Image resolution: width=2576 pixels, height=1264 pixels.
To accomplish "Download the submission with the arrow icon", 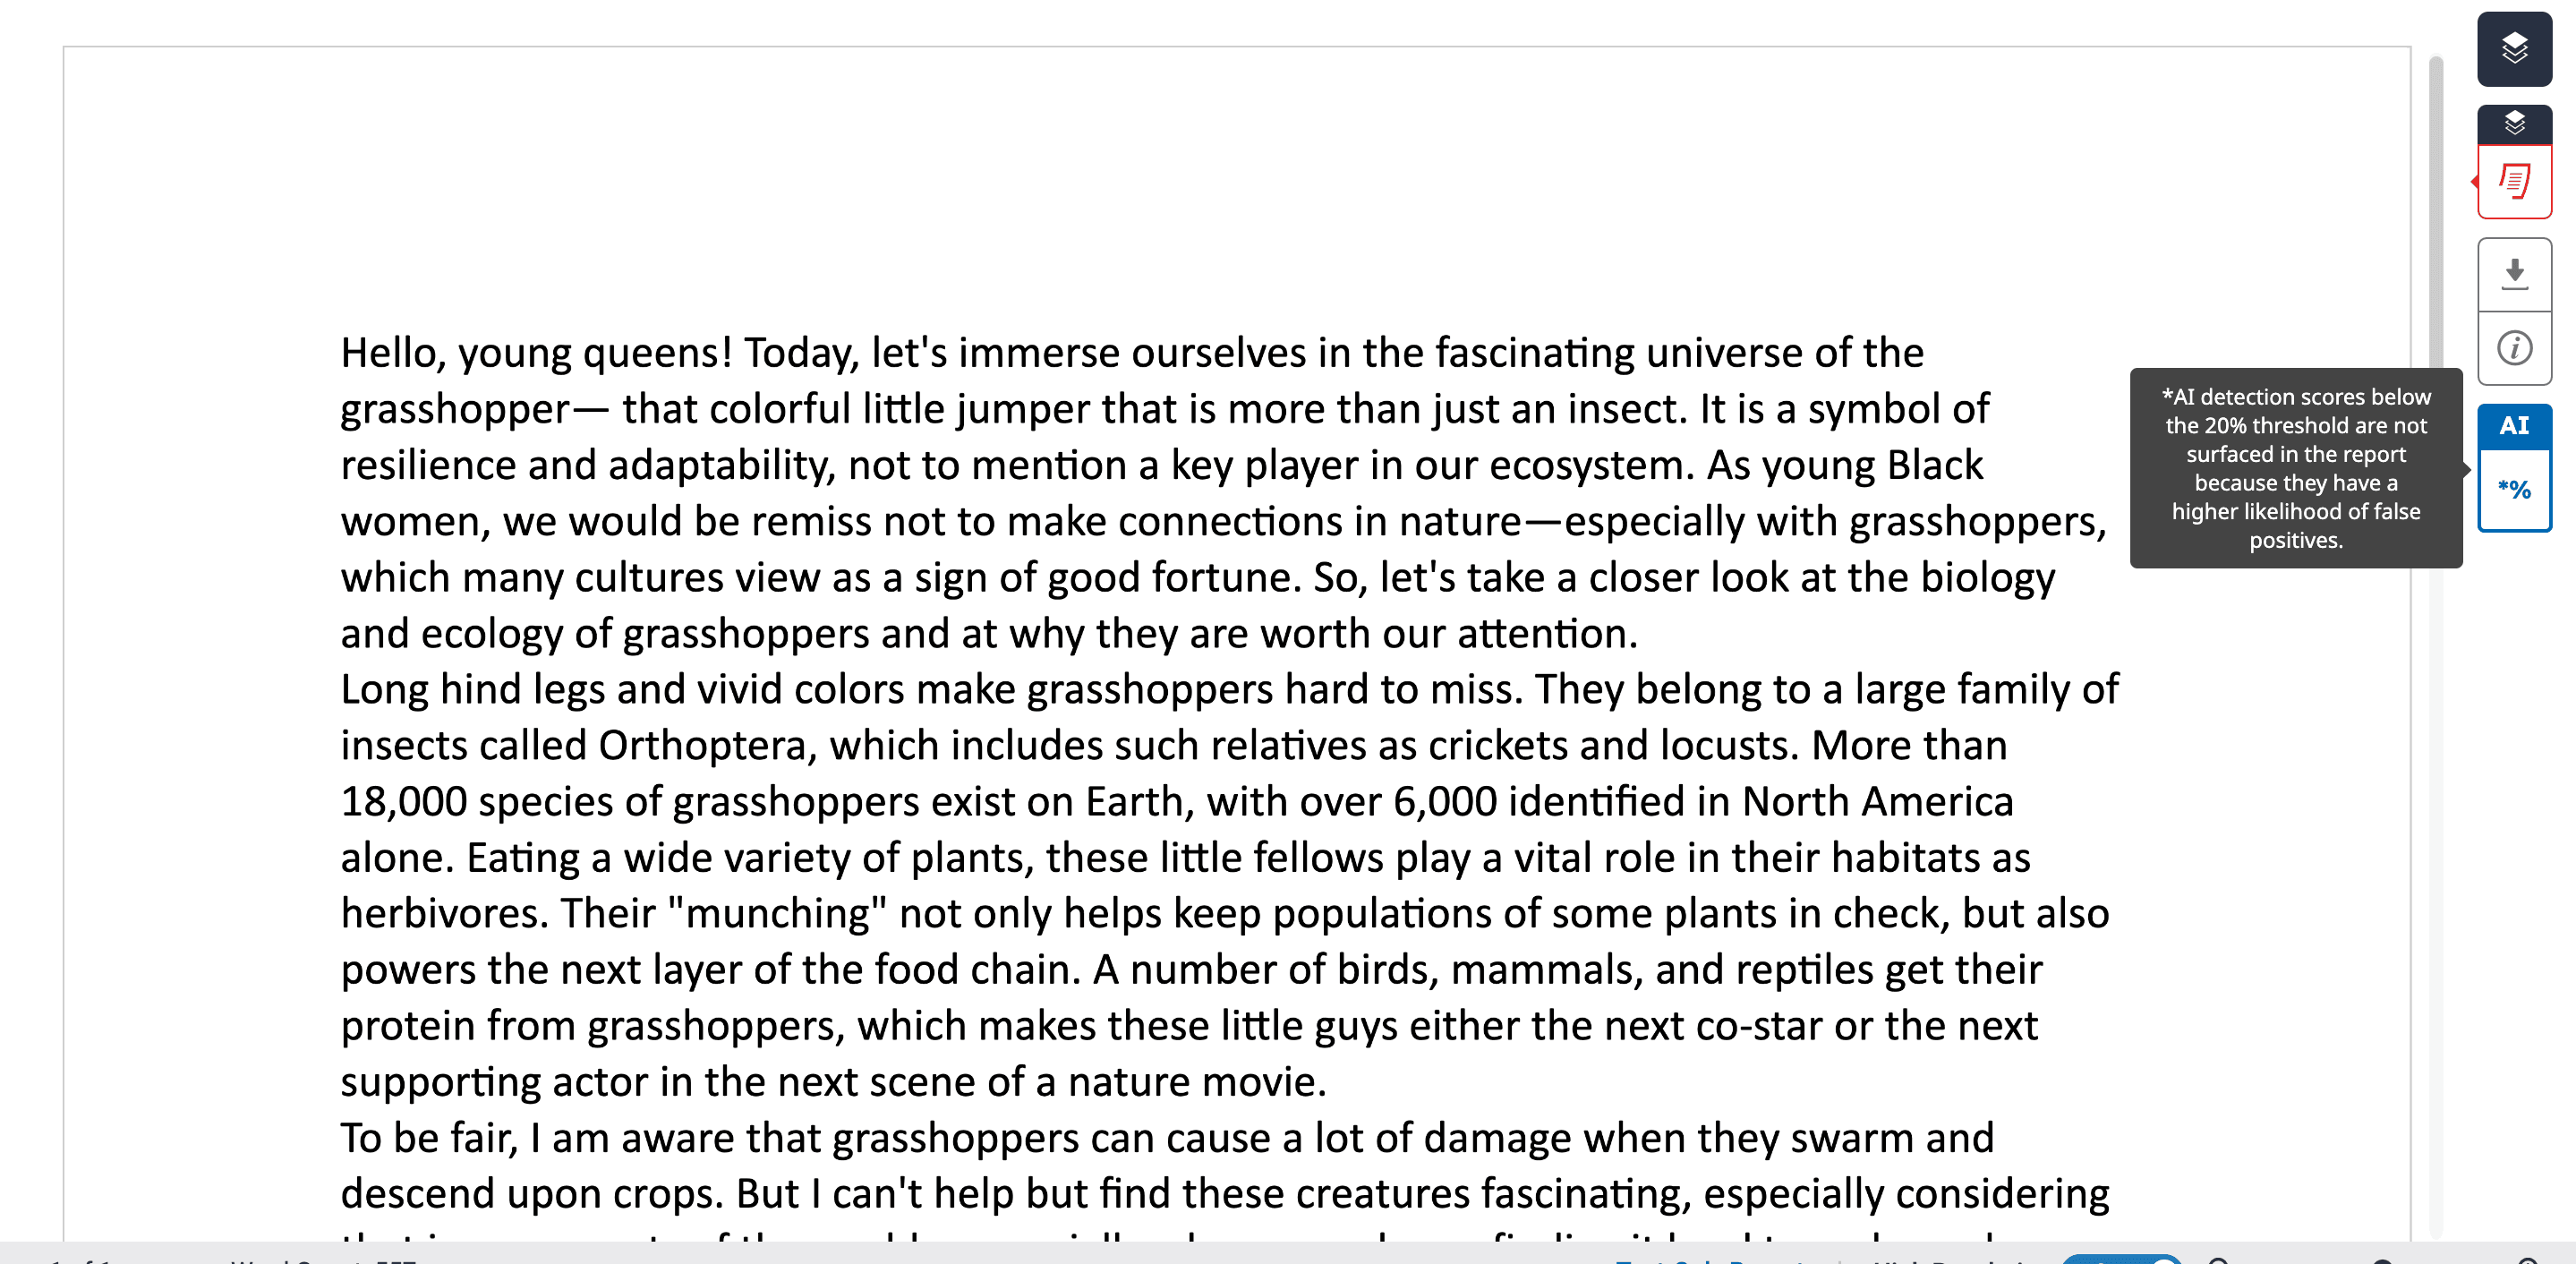I will point(2513,273).
